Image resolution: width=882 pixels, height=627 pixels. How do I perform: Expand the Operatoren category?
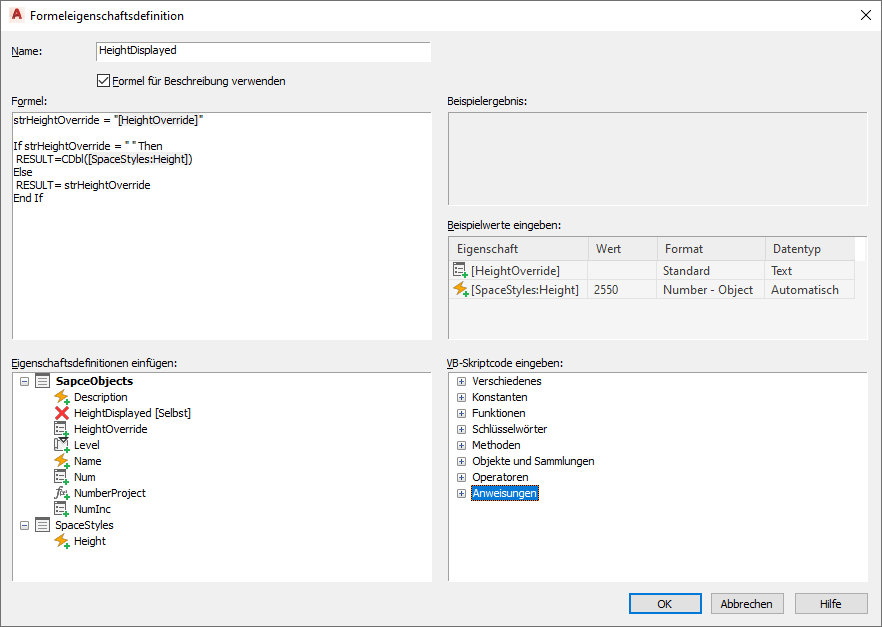click(461, 477)
